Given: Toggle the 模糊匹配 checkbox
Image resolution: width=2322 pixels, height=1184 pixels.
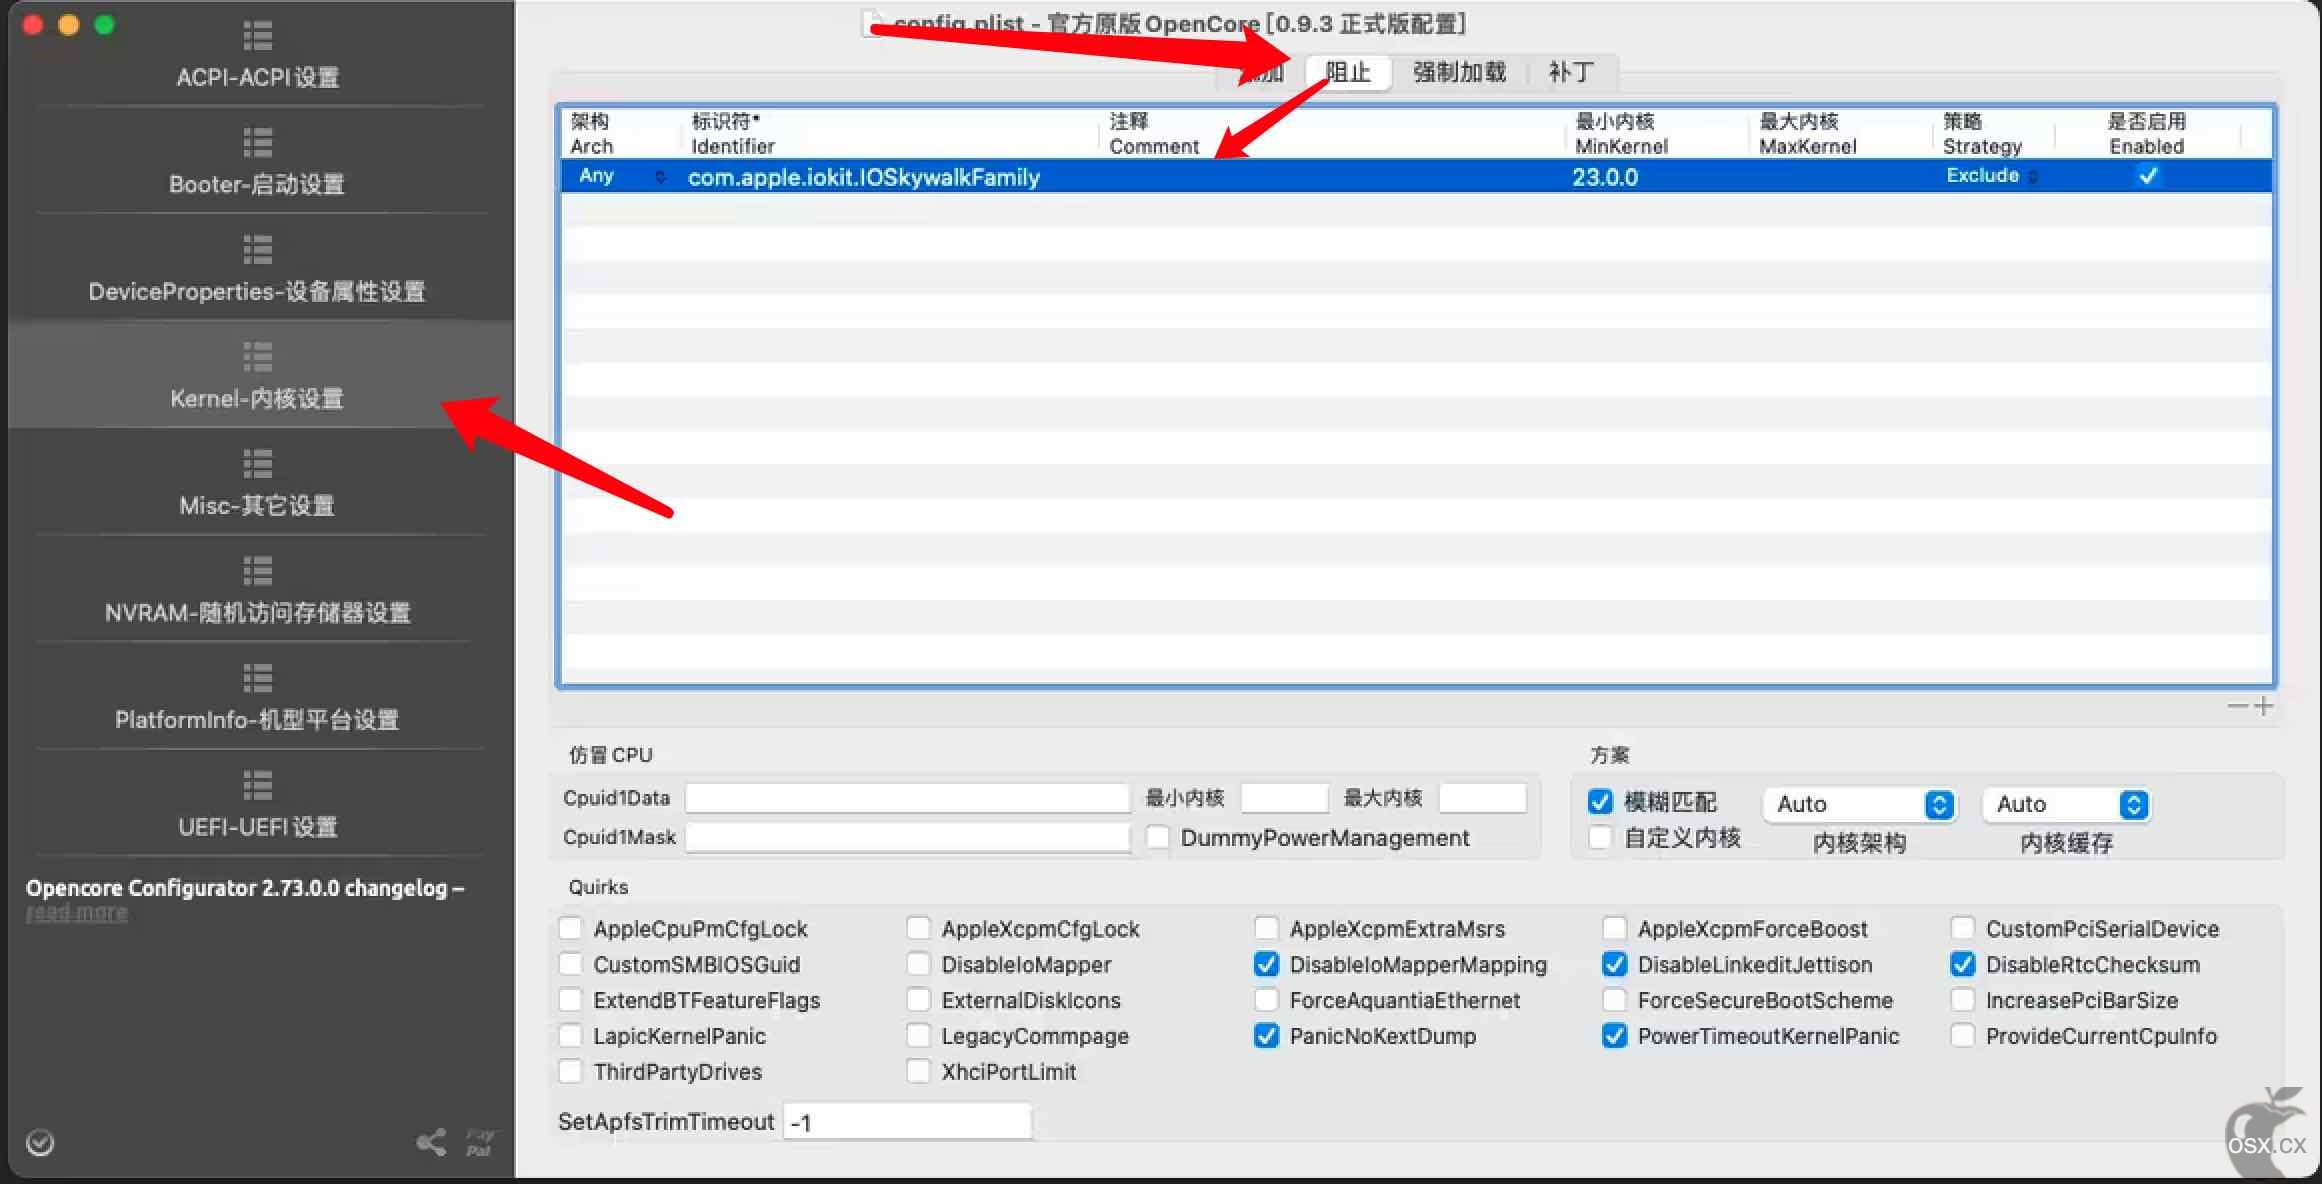Looking at the screenshot, I should coord(1600,802).
